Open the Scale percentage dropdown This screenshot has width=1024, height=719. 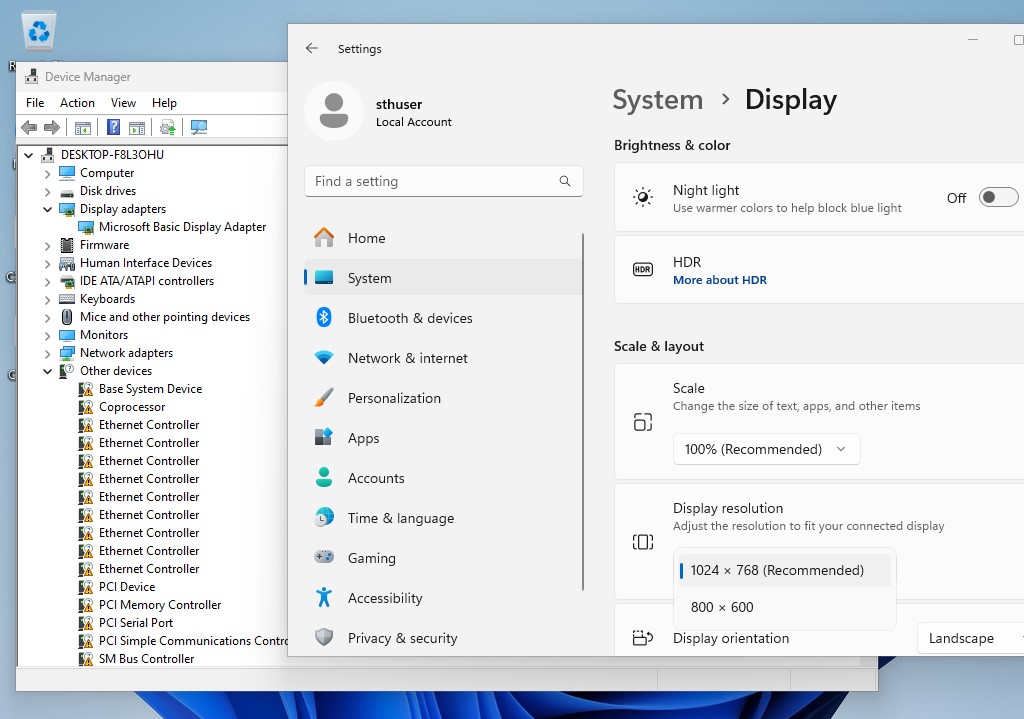click(x=765, y=449)
